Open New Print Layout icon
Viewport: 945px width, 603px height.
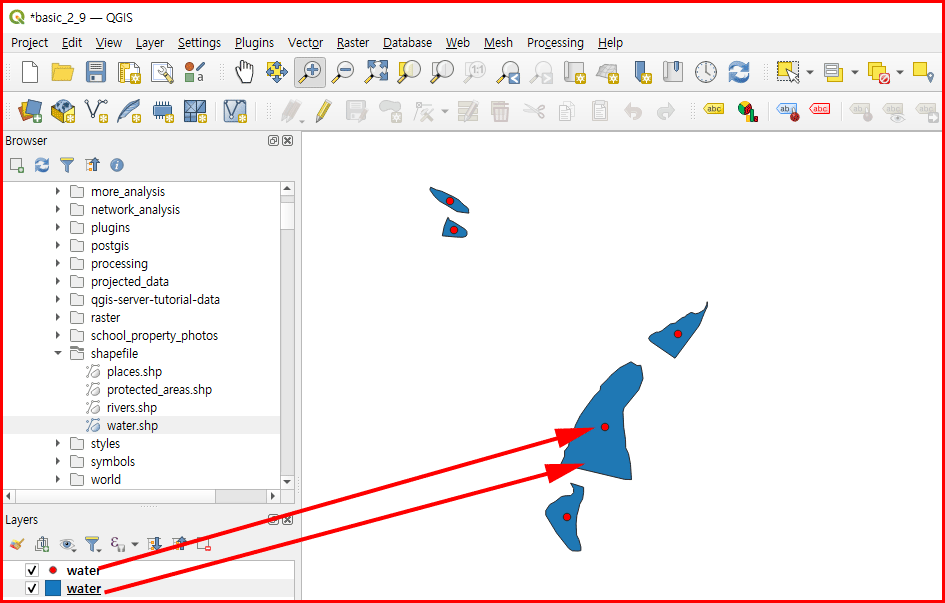(x=129, y=72)
